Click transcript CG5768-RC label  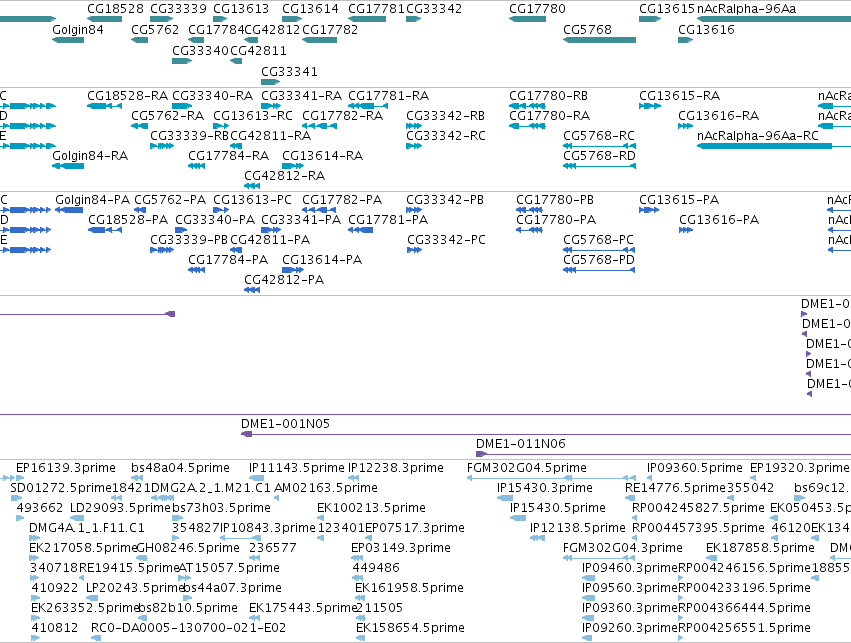(x=599, y=136)
